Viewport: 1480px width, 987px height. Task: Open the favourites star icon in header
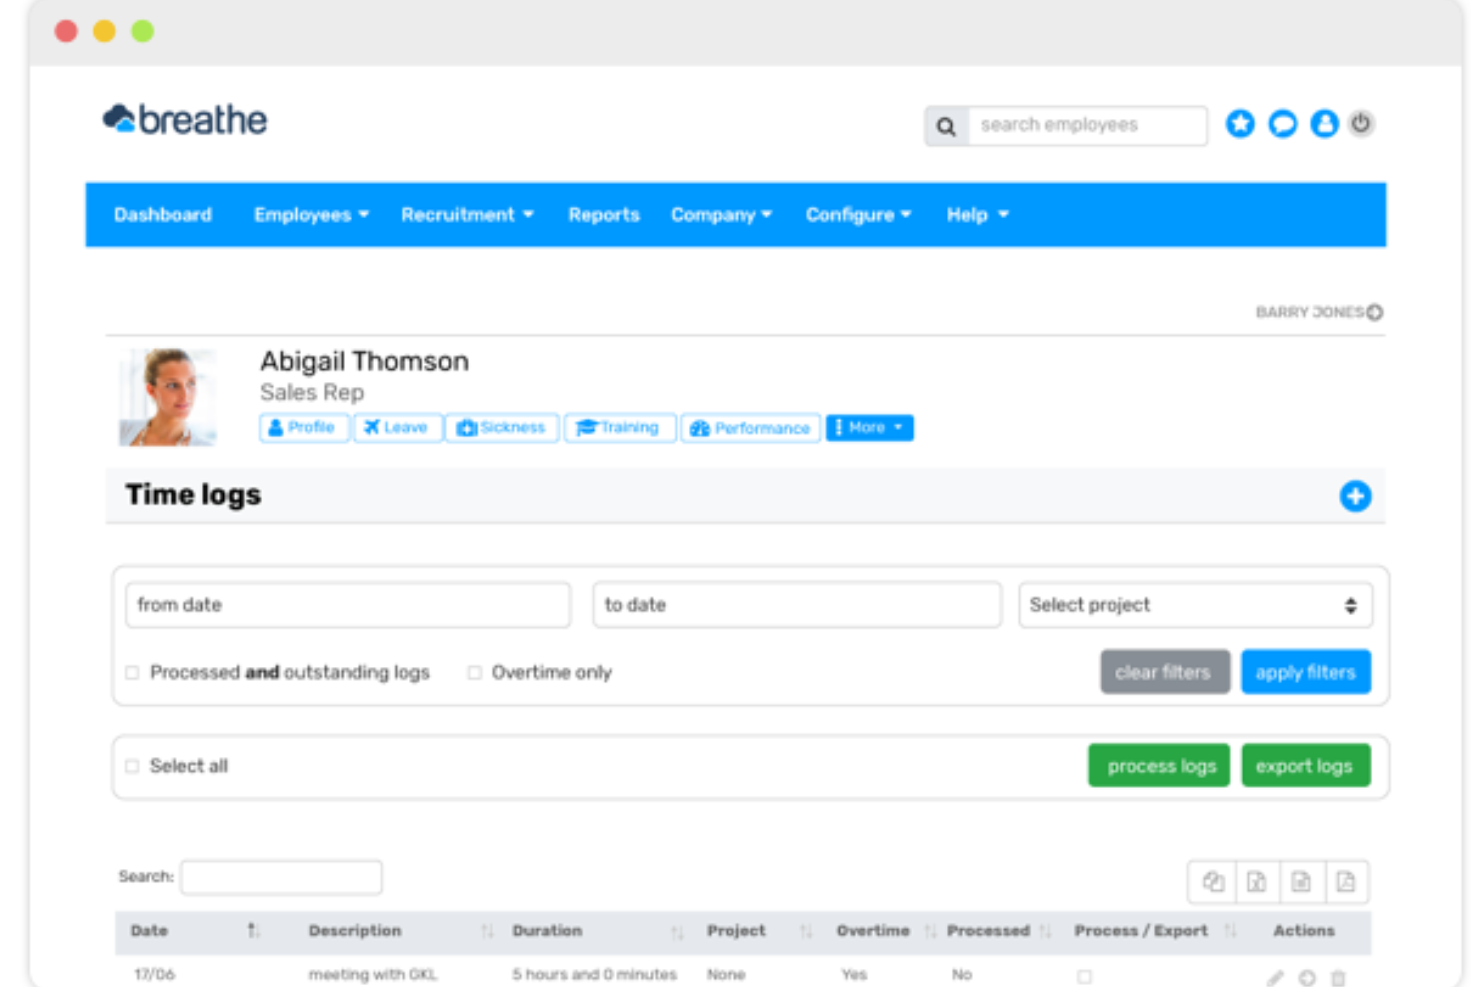click(x=1240, y=124)
